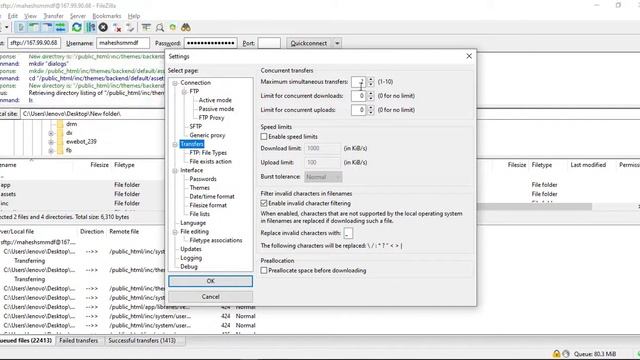
Task: Sort queue by Direction column header
Action: coord(92,231)
